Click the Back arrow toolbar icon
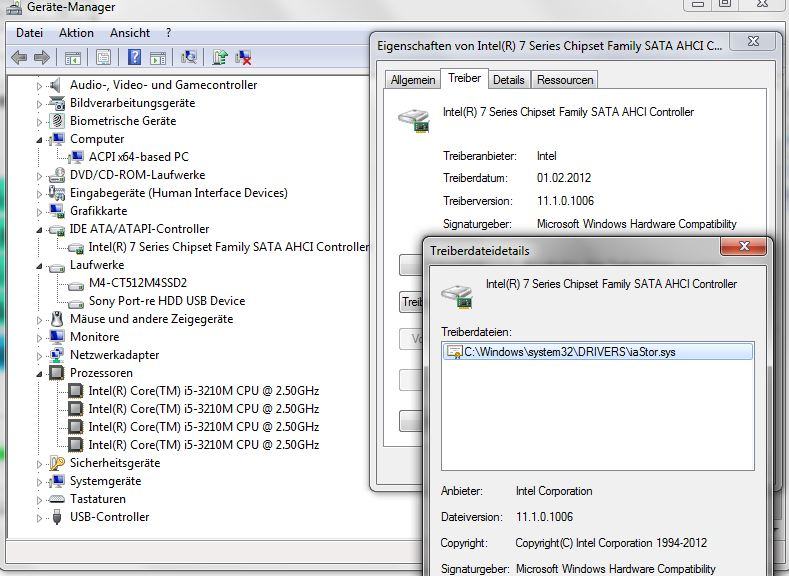This screenshot has height=576, width=789. click(19, 58)
